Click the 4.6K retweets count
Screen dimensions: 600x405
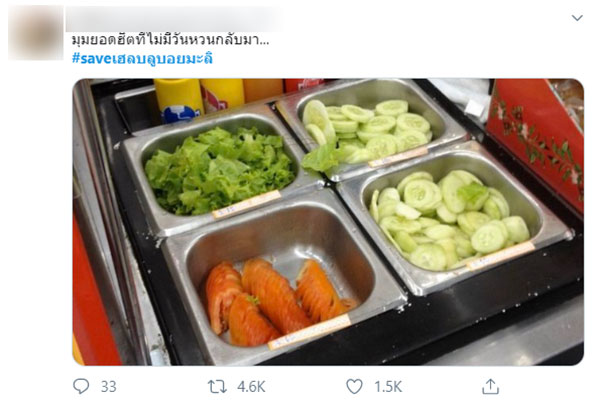(x=251, y=387)
